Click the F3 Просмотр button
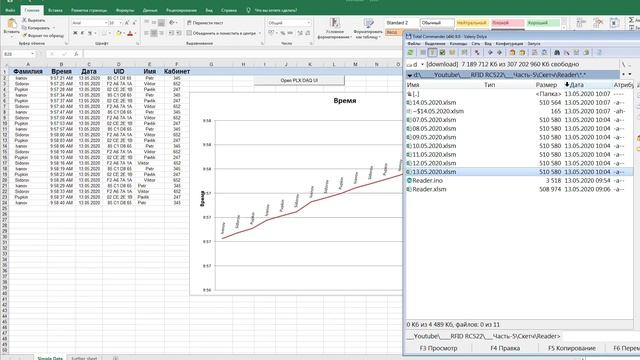The height and width of the screenshot is (360, 640). click(438, 348)
